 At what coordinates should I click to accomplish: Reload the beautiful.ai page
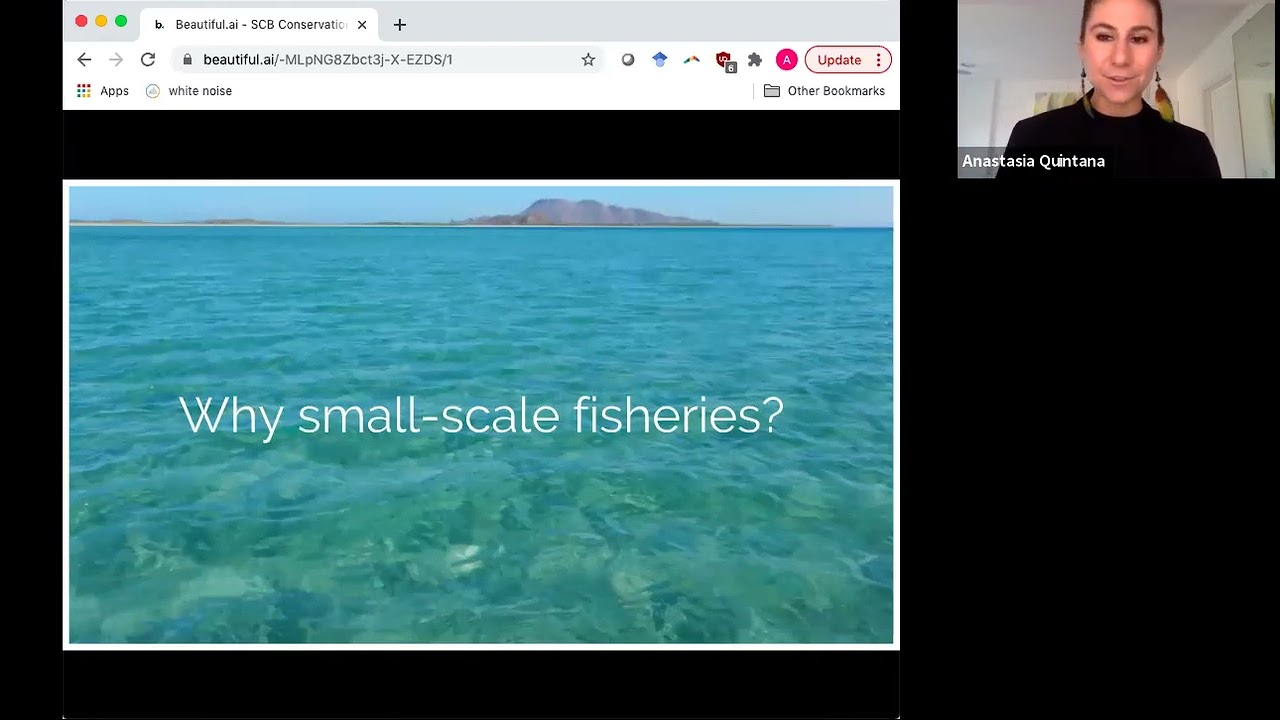148,60
